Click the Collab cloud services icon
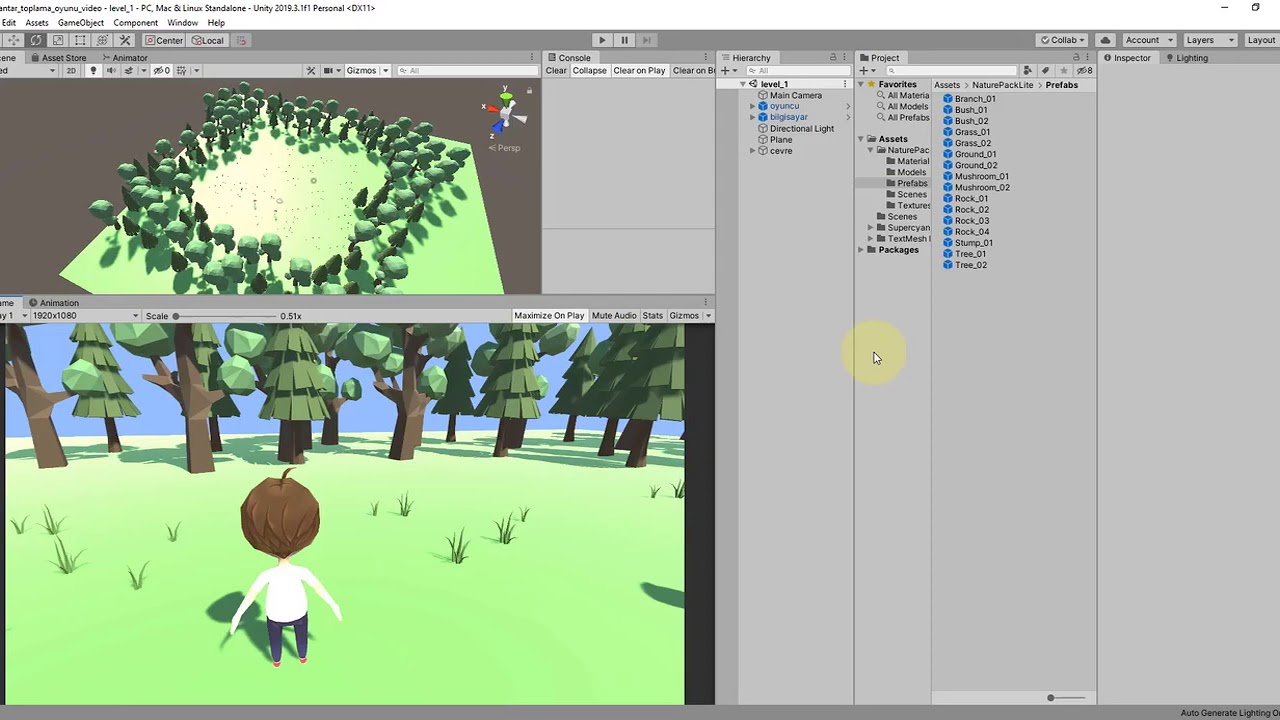The width and height of the screenshot is (1280, 720). click(x=1105, y=40)
